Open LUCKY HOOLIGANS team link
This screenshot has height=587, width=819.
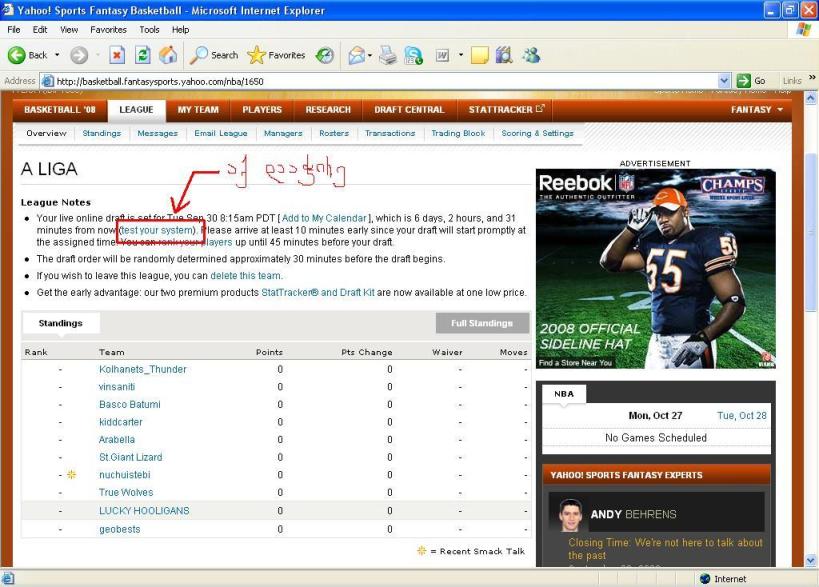[144, 511]
